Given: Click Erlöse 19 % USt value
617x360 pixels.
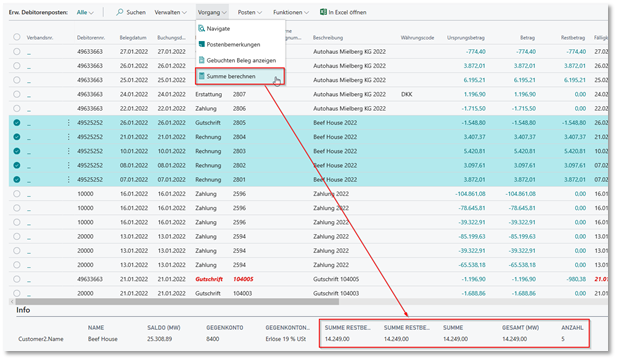Looking at the screenshot, I should 286,339.
